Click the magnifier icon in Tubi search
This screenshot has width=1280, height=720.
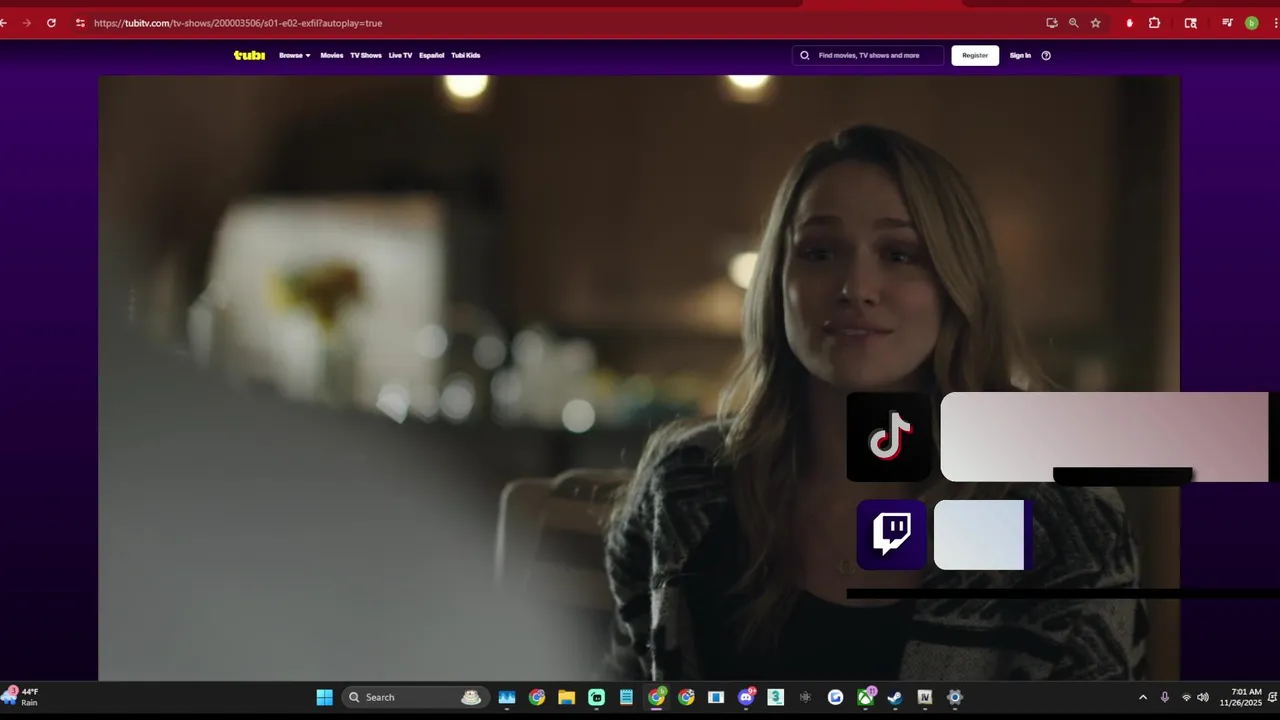[804, 55]
